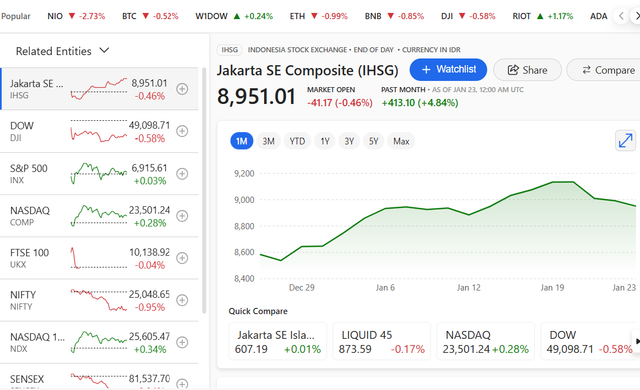Open the LIQUID 45 quick compare card

[x=382, y=341]
